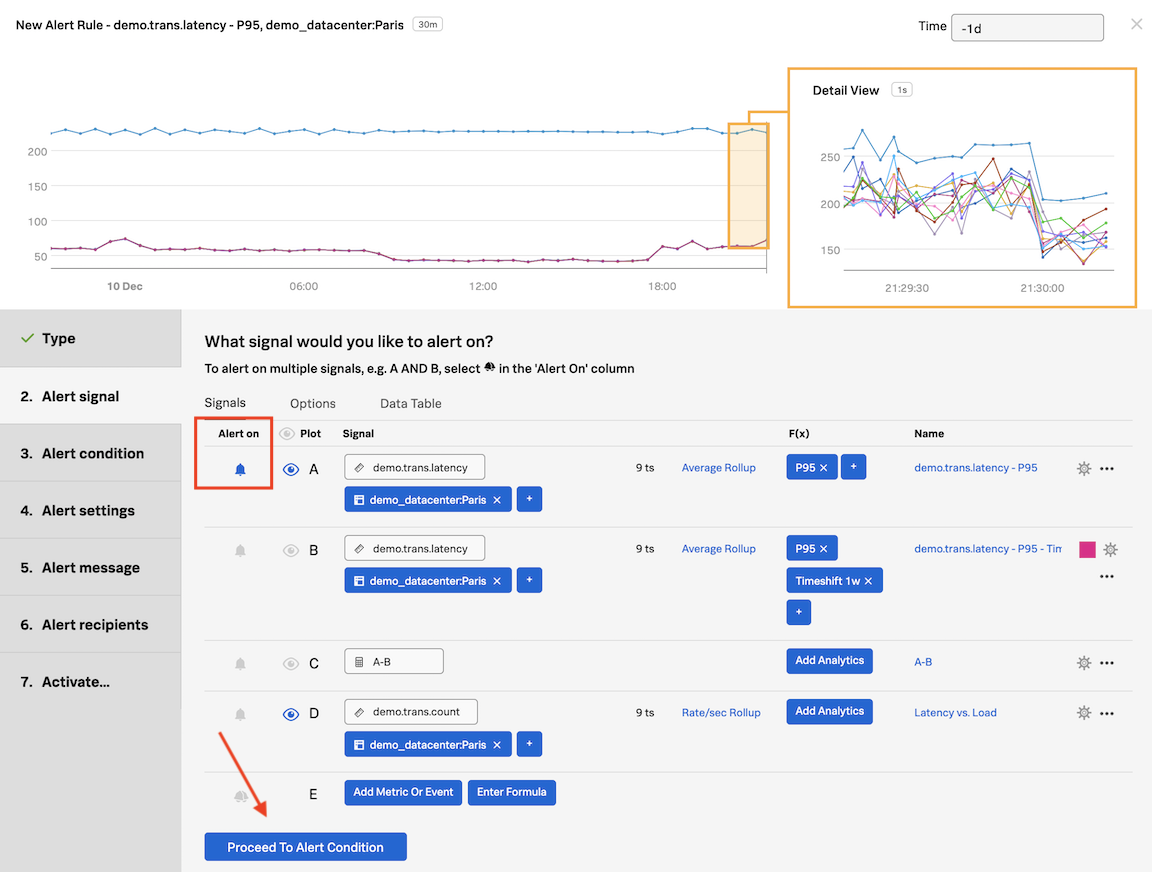Image resolution: width=1152 pixels, height=872 pixels.
Task: Remove P95 function from signal A
Action: pyautogui.click(x=824, y=468)
